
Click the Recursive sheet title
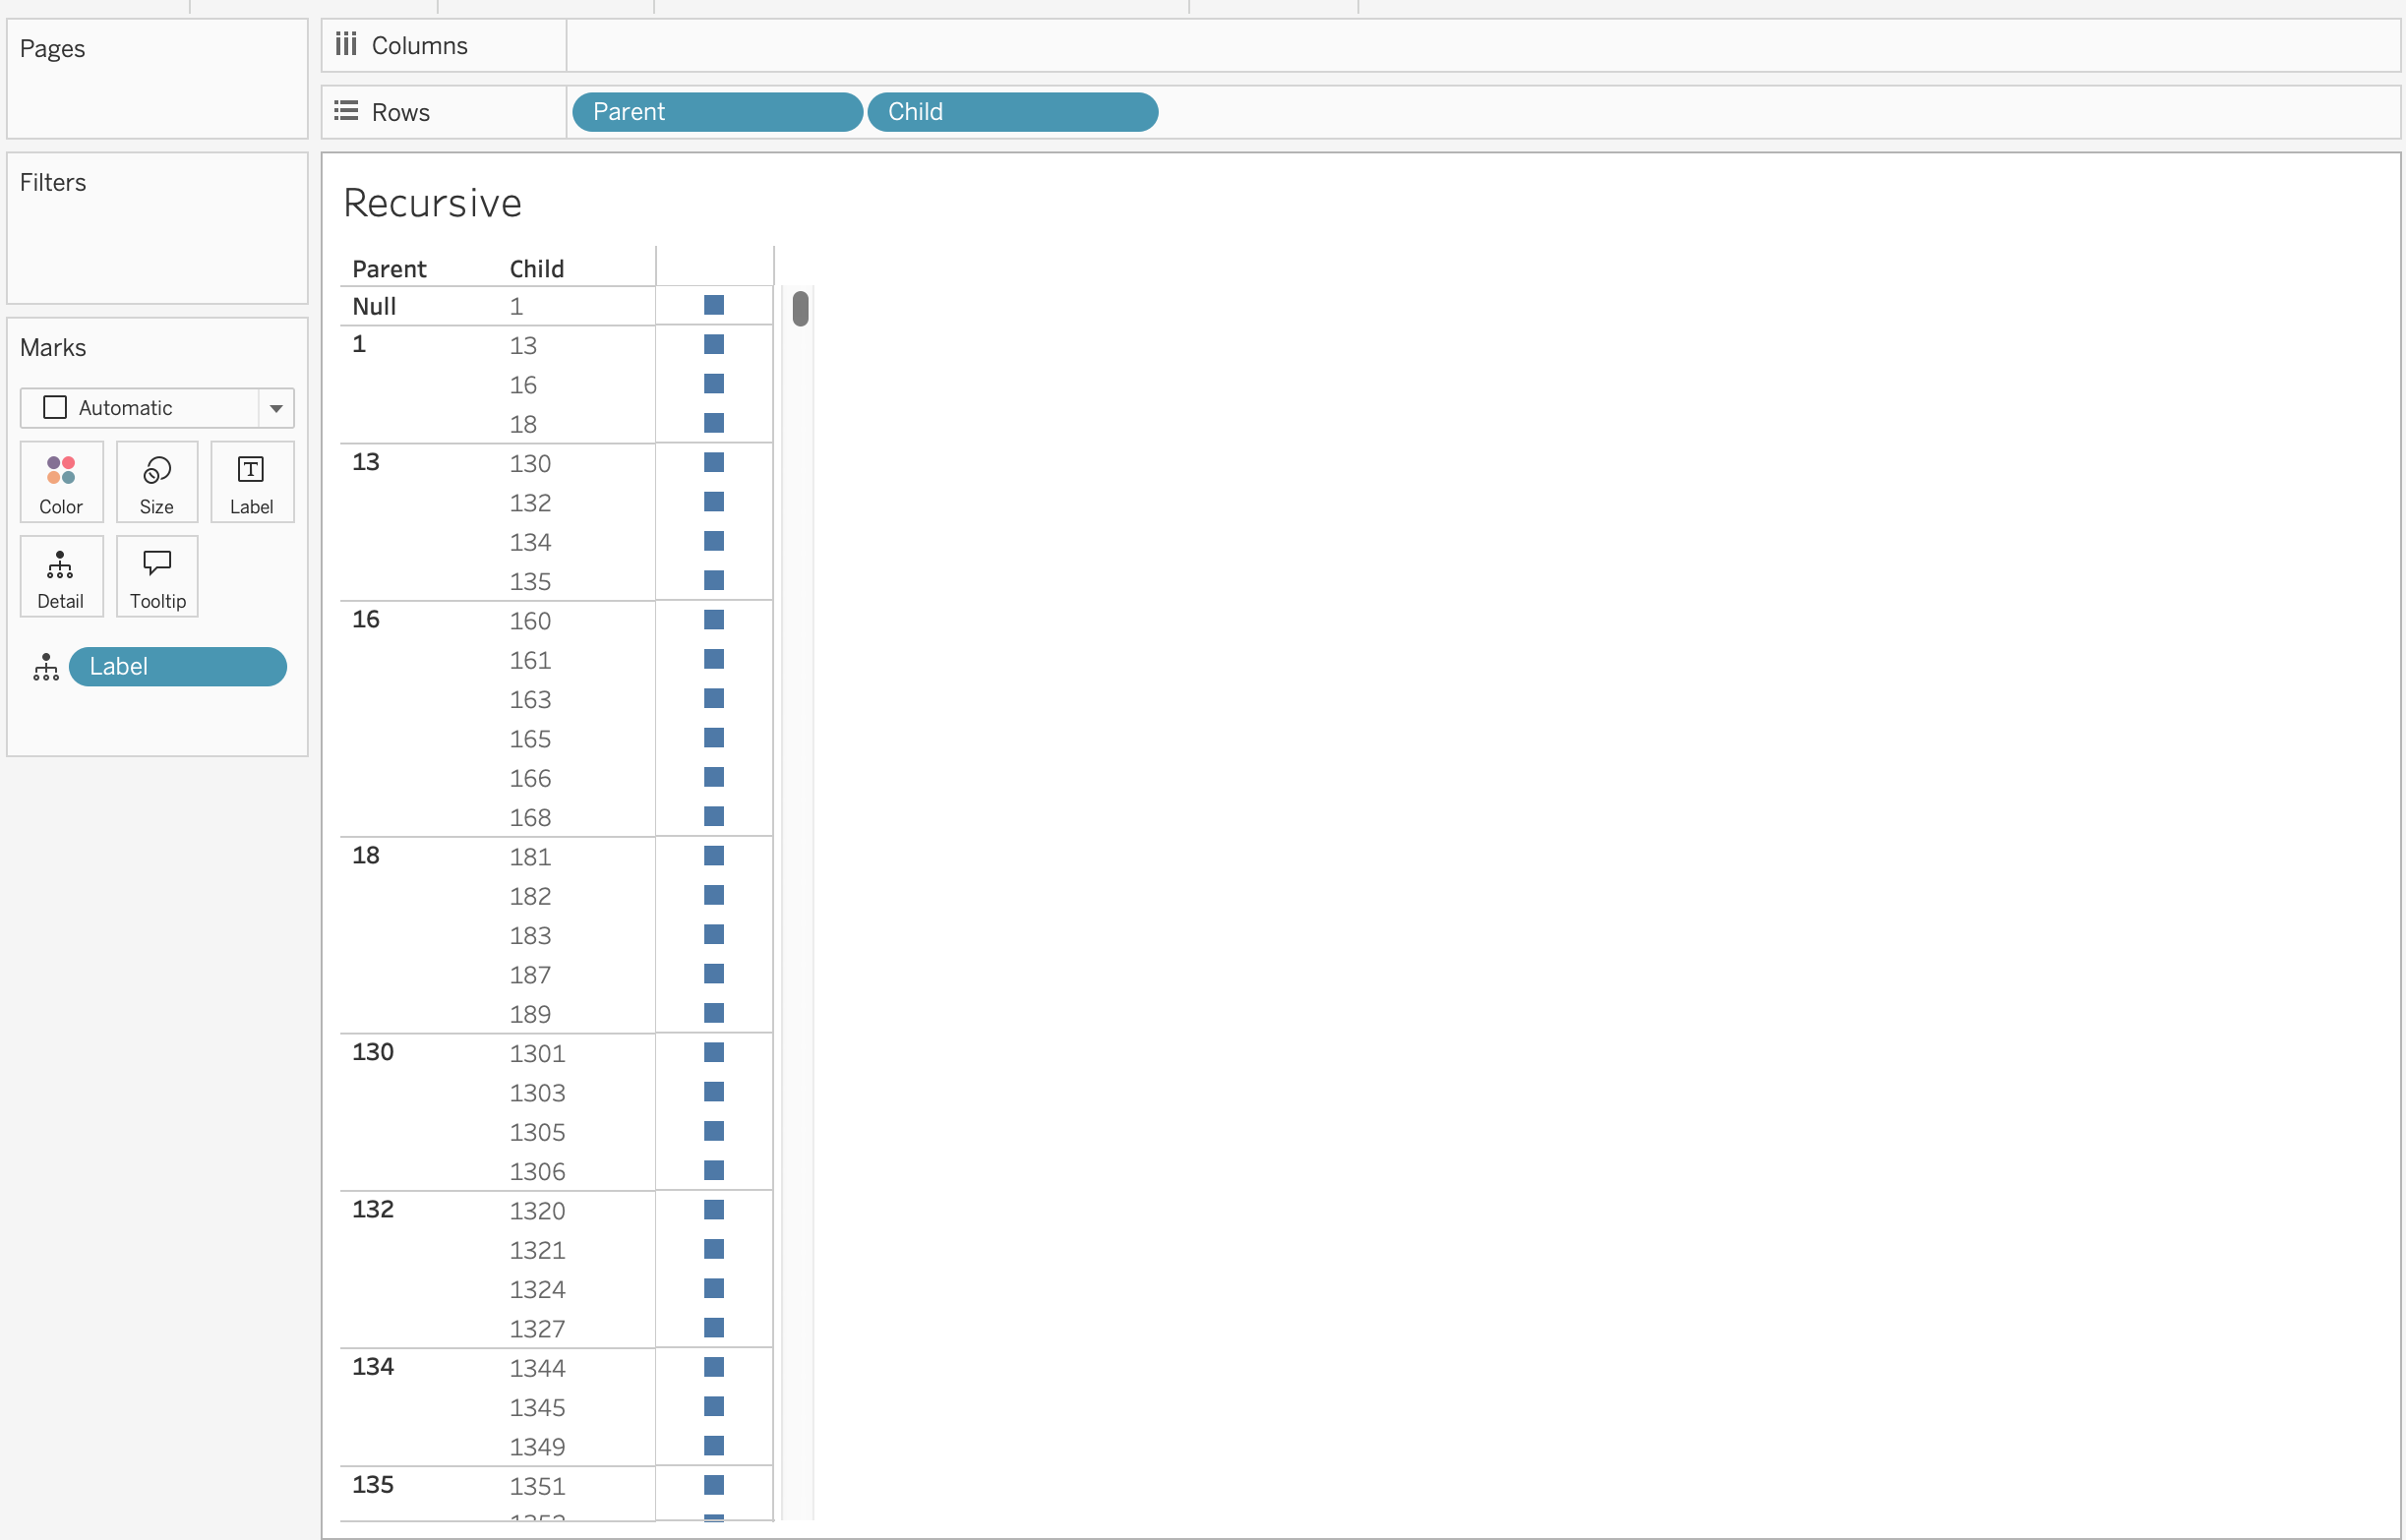pyautogui.click(x=432, y=203)
